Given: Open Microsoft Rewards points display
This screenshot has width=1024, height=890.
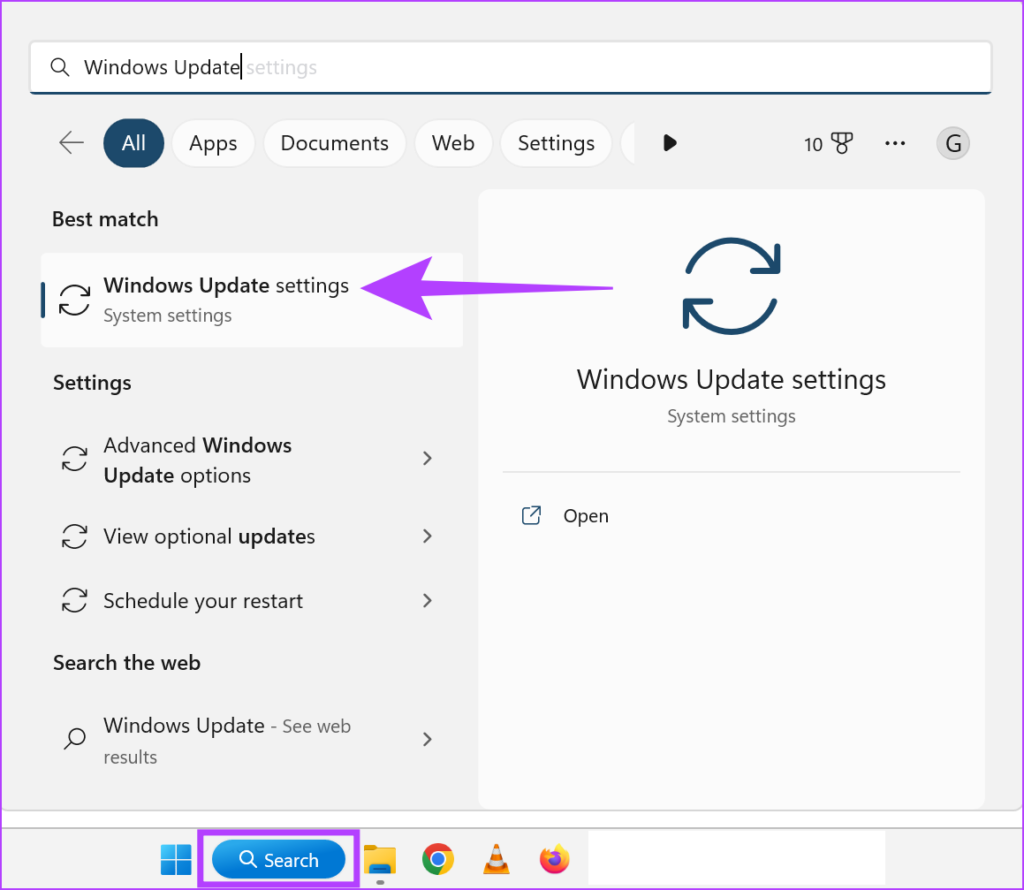Looking at the screenshot, I should pyautogui.click(x=826, y=143).
